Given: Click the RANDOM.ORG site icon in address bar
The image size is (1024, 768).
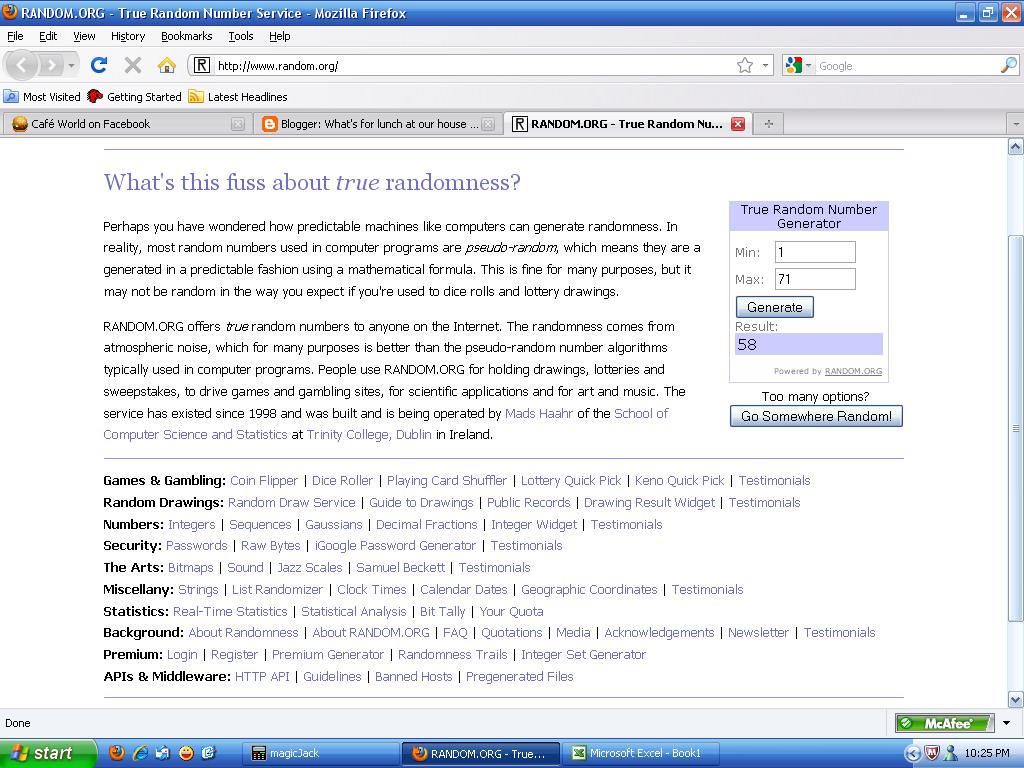Looking at the screenshot, I should 202,65.
